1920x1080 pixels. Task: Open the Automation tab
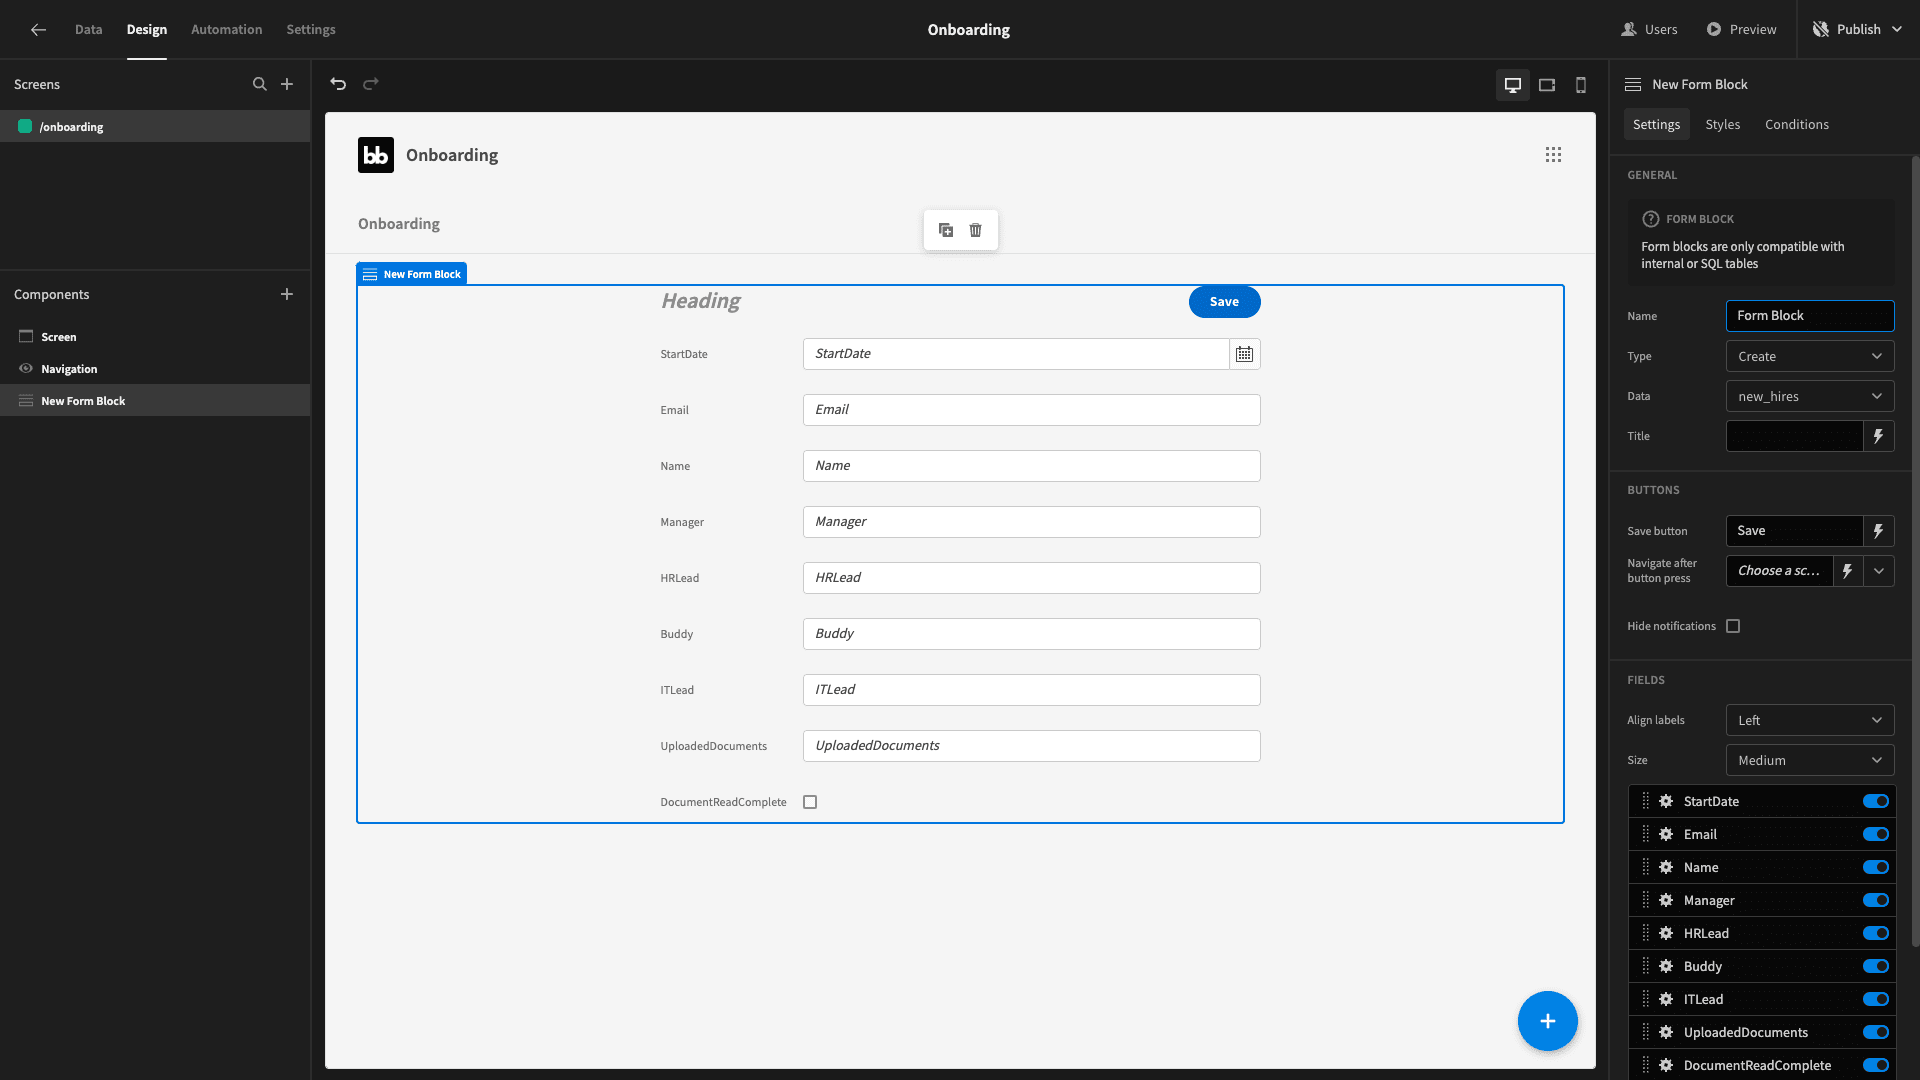tap(227, 30)
